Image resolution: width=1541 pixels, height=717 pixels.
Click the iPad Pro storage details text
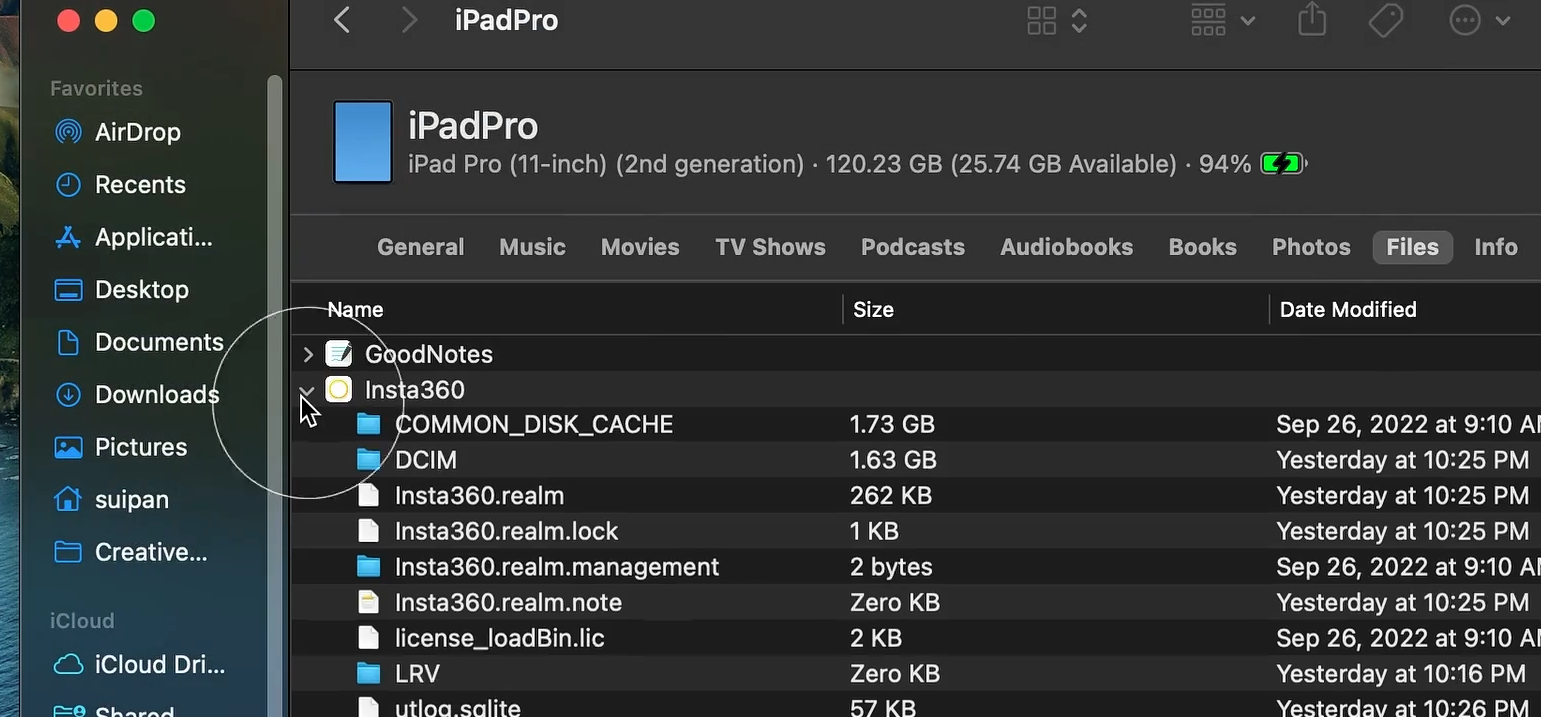click(x=792, y=164)
